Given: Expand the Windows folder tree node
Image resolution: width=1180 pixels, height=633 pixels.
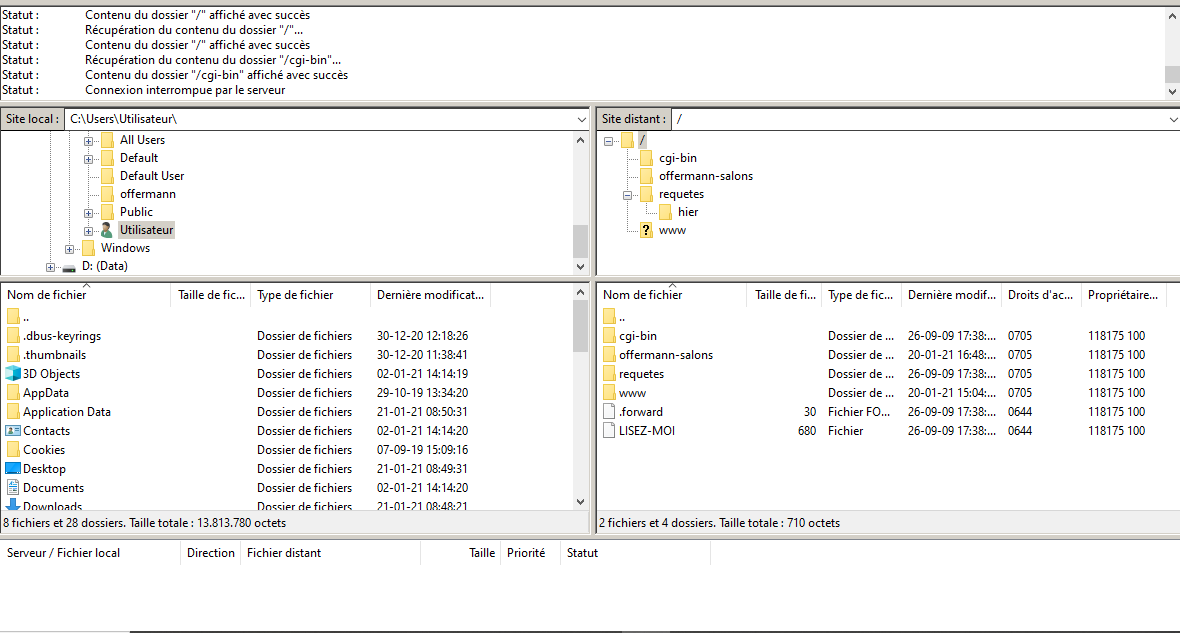Looking at the screenshot, I should tap(69, 249).
